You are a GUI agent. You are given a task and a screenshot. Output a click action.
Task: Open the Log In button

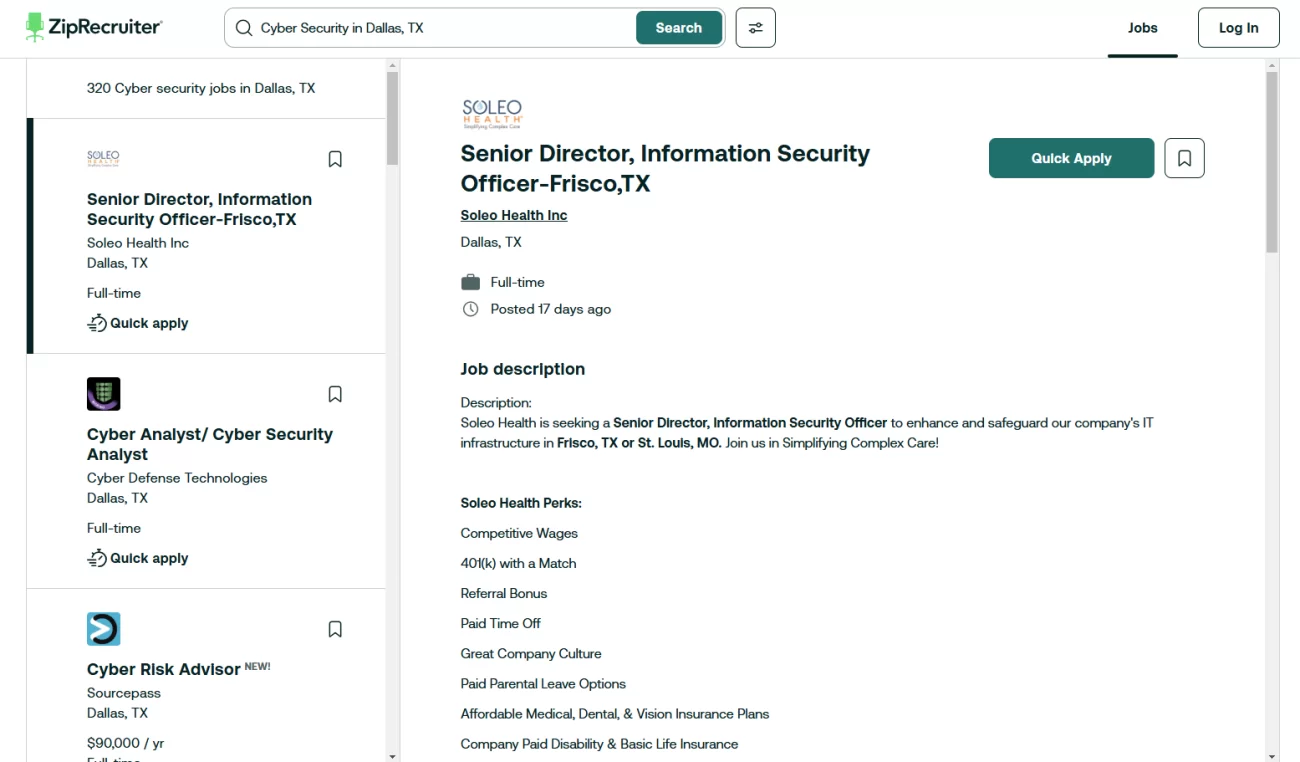point(1238,28)
